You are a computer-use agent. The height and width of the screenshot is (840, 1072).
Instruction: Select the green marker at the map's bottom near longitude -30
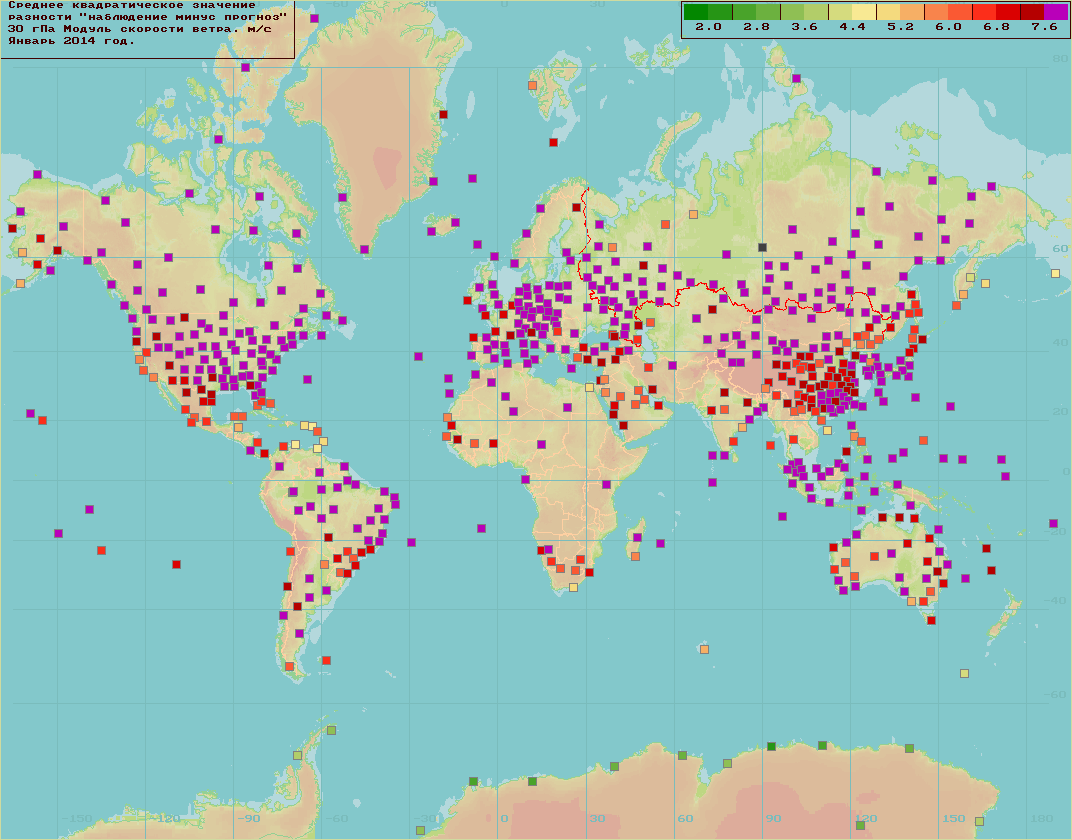click(x=420, y=830)
